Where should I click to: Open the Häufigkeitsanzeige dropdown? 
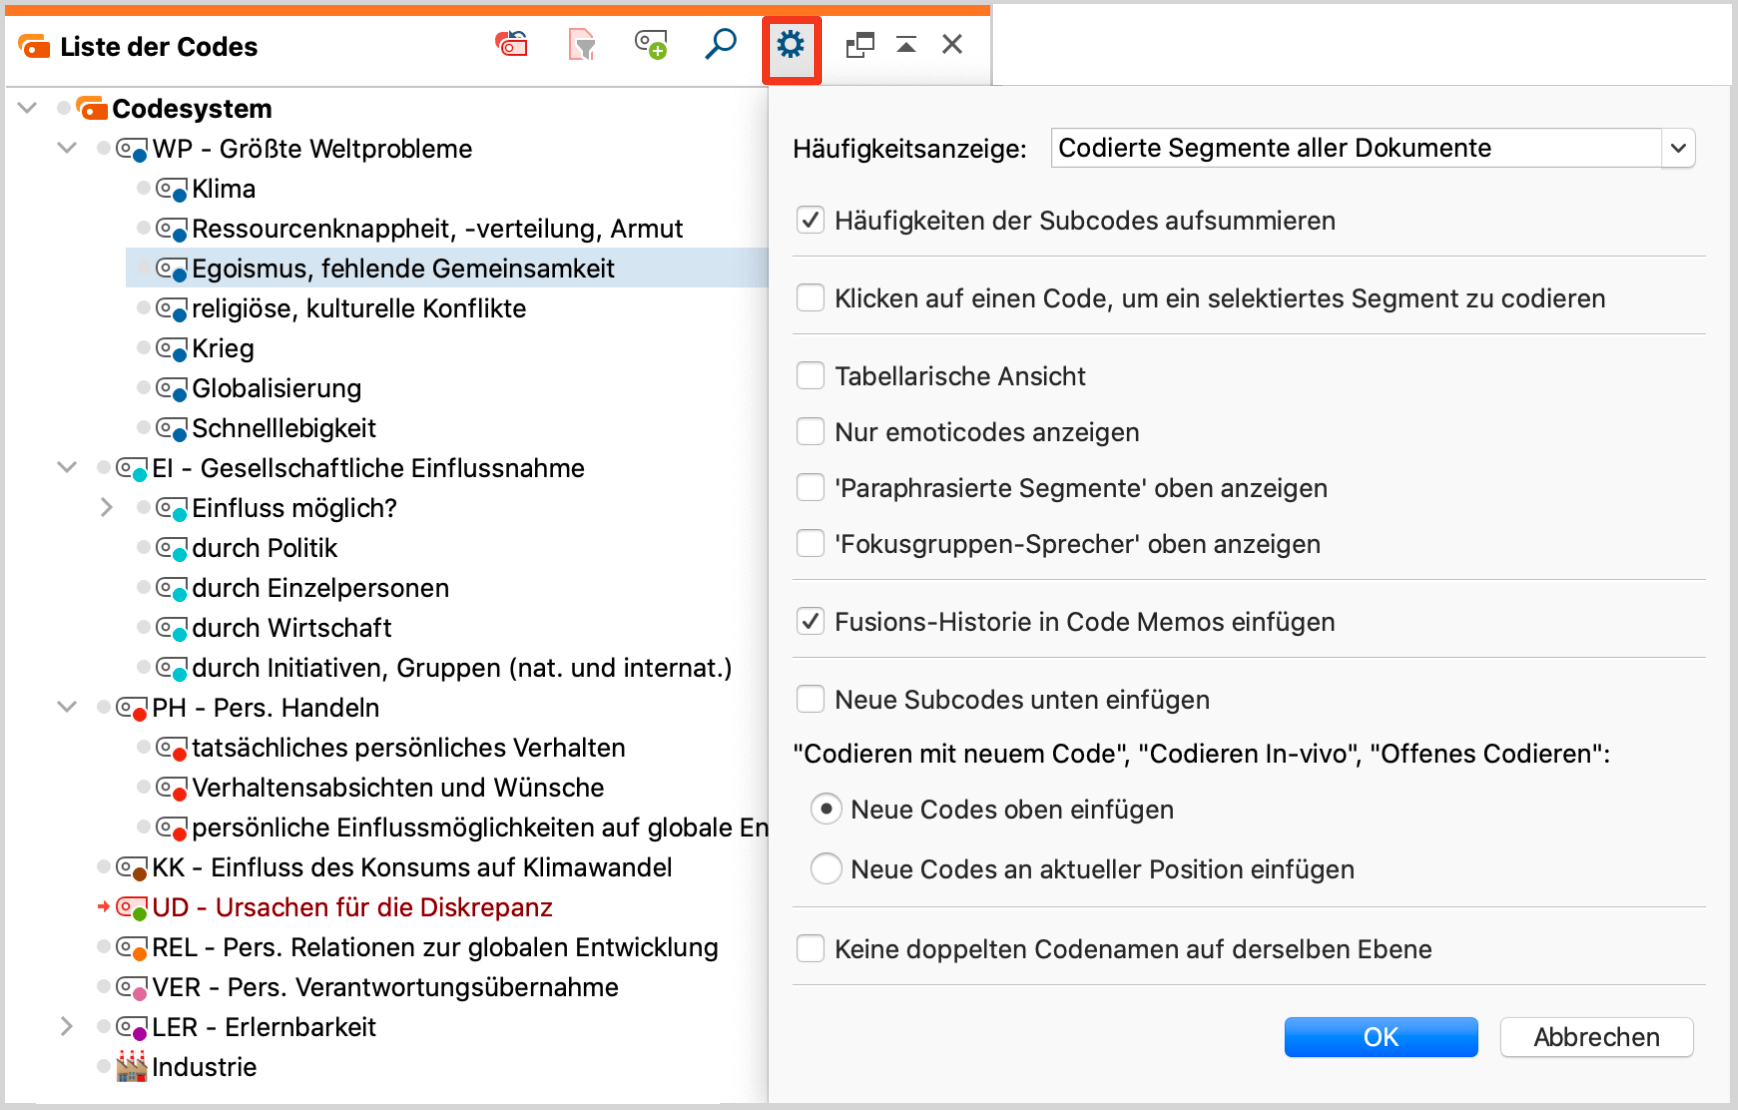1677,149
